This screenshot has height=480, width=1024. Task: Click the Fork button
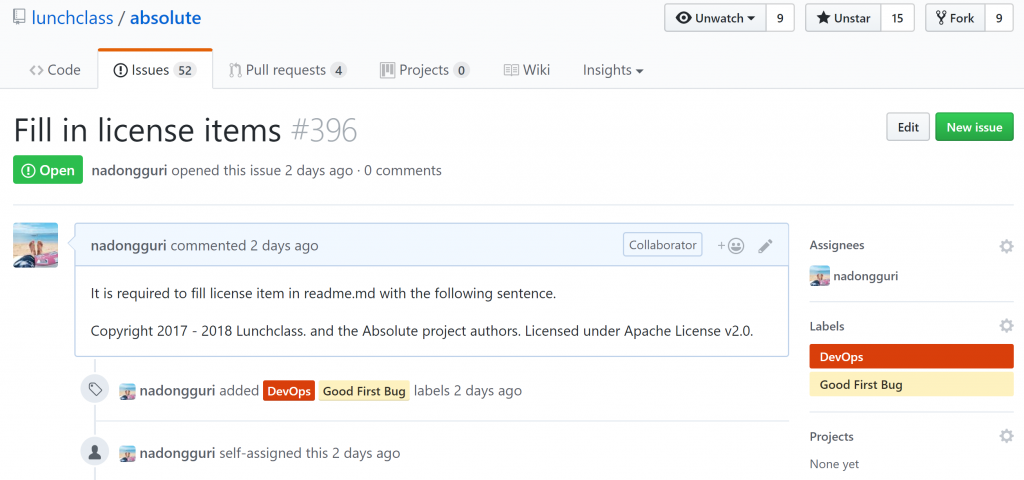point(955,18)
